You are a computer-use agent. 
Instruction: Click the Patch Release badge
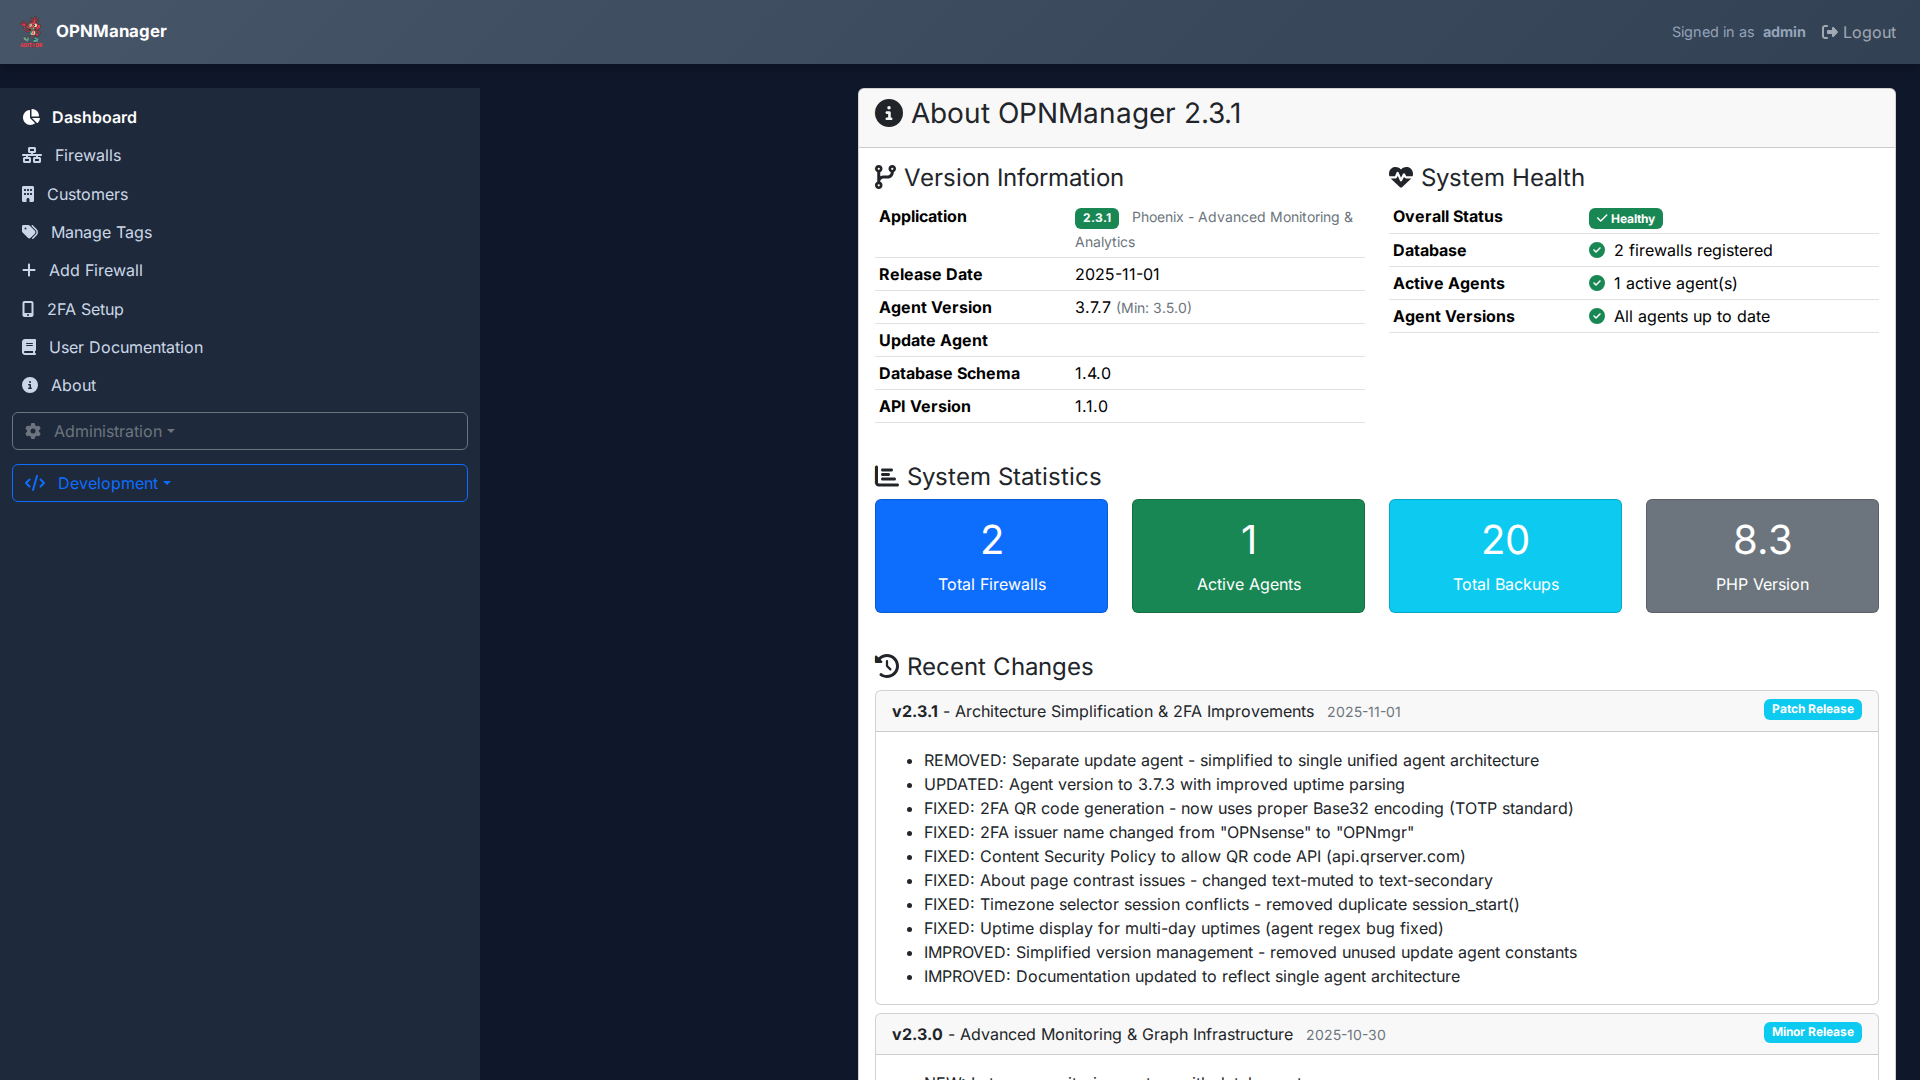pos(1812,709)
